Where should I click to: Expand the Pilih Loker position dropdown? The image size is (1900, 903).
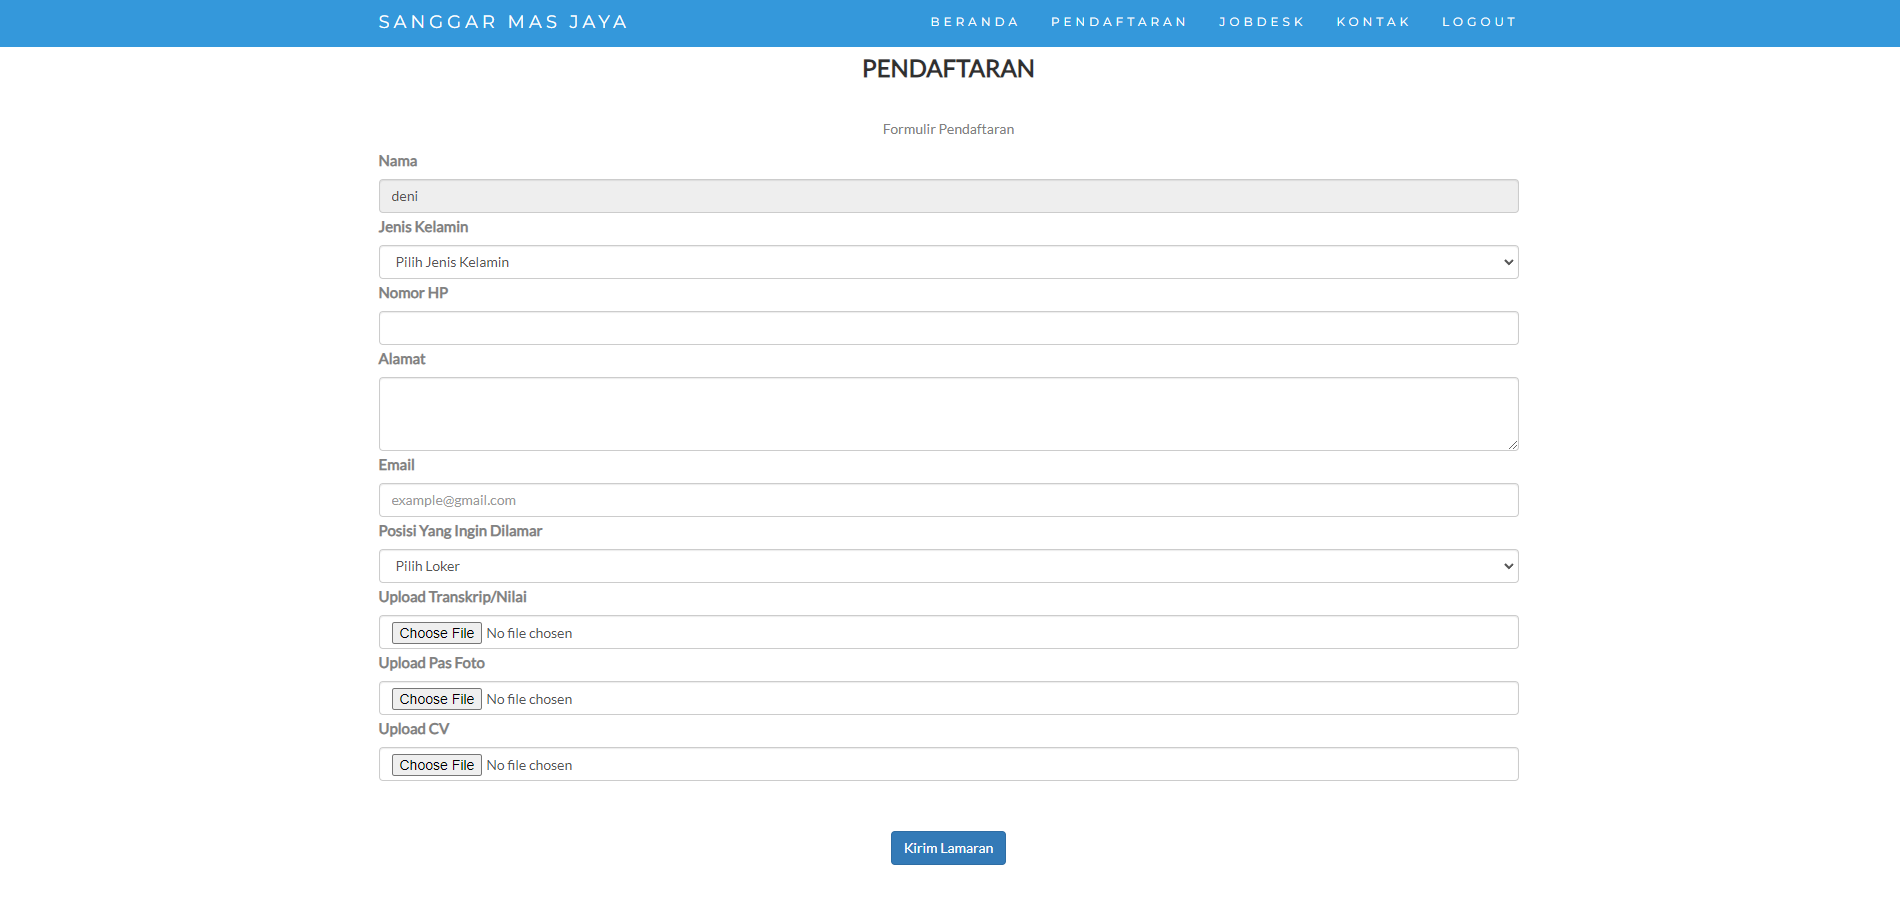point(947,566)
